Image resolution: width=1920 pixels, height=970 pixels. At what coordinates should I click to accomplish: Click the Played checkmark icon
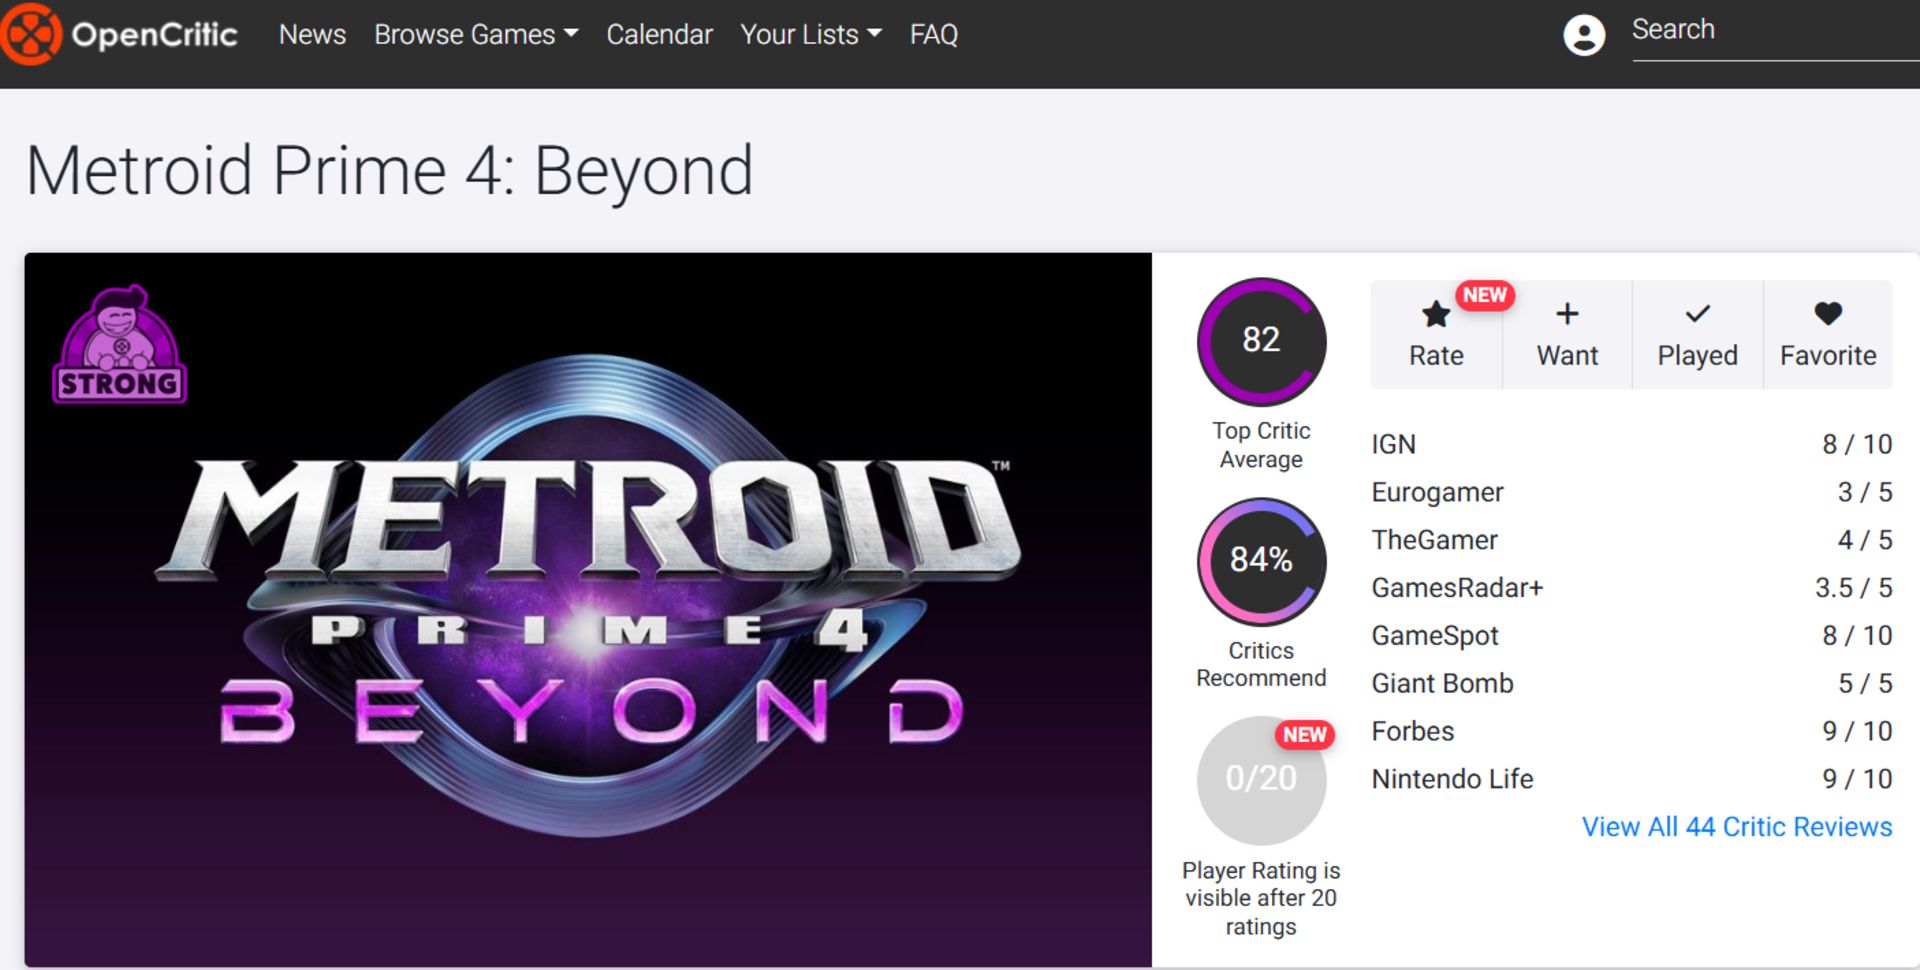(x=1697, y=313)
